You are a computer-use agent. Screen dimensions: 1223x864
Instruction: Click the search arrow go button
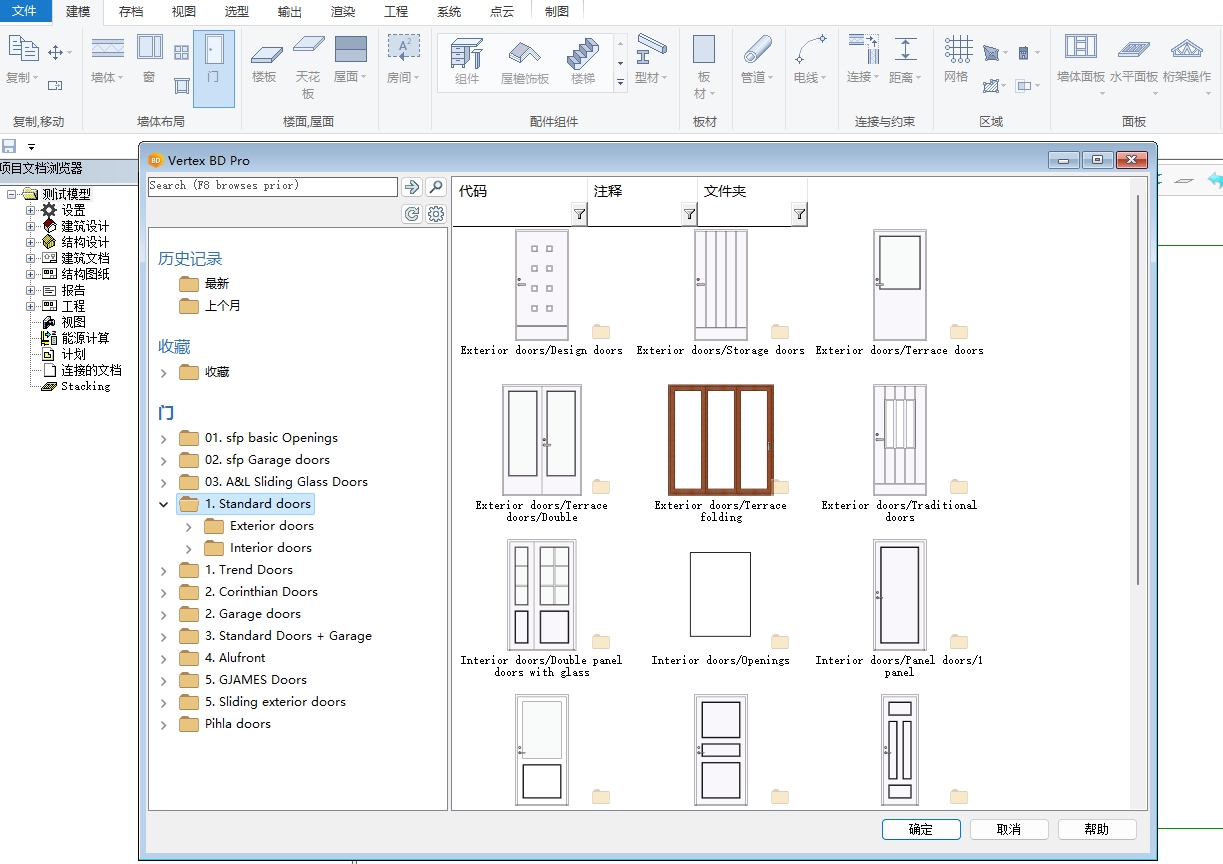click(411, 187)
